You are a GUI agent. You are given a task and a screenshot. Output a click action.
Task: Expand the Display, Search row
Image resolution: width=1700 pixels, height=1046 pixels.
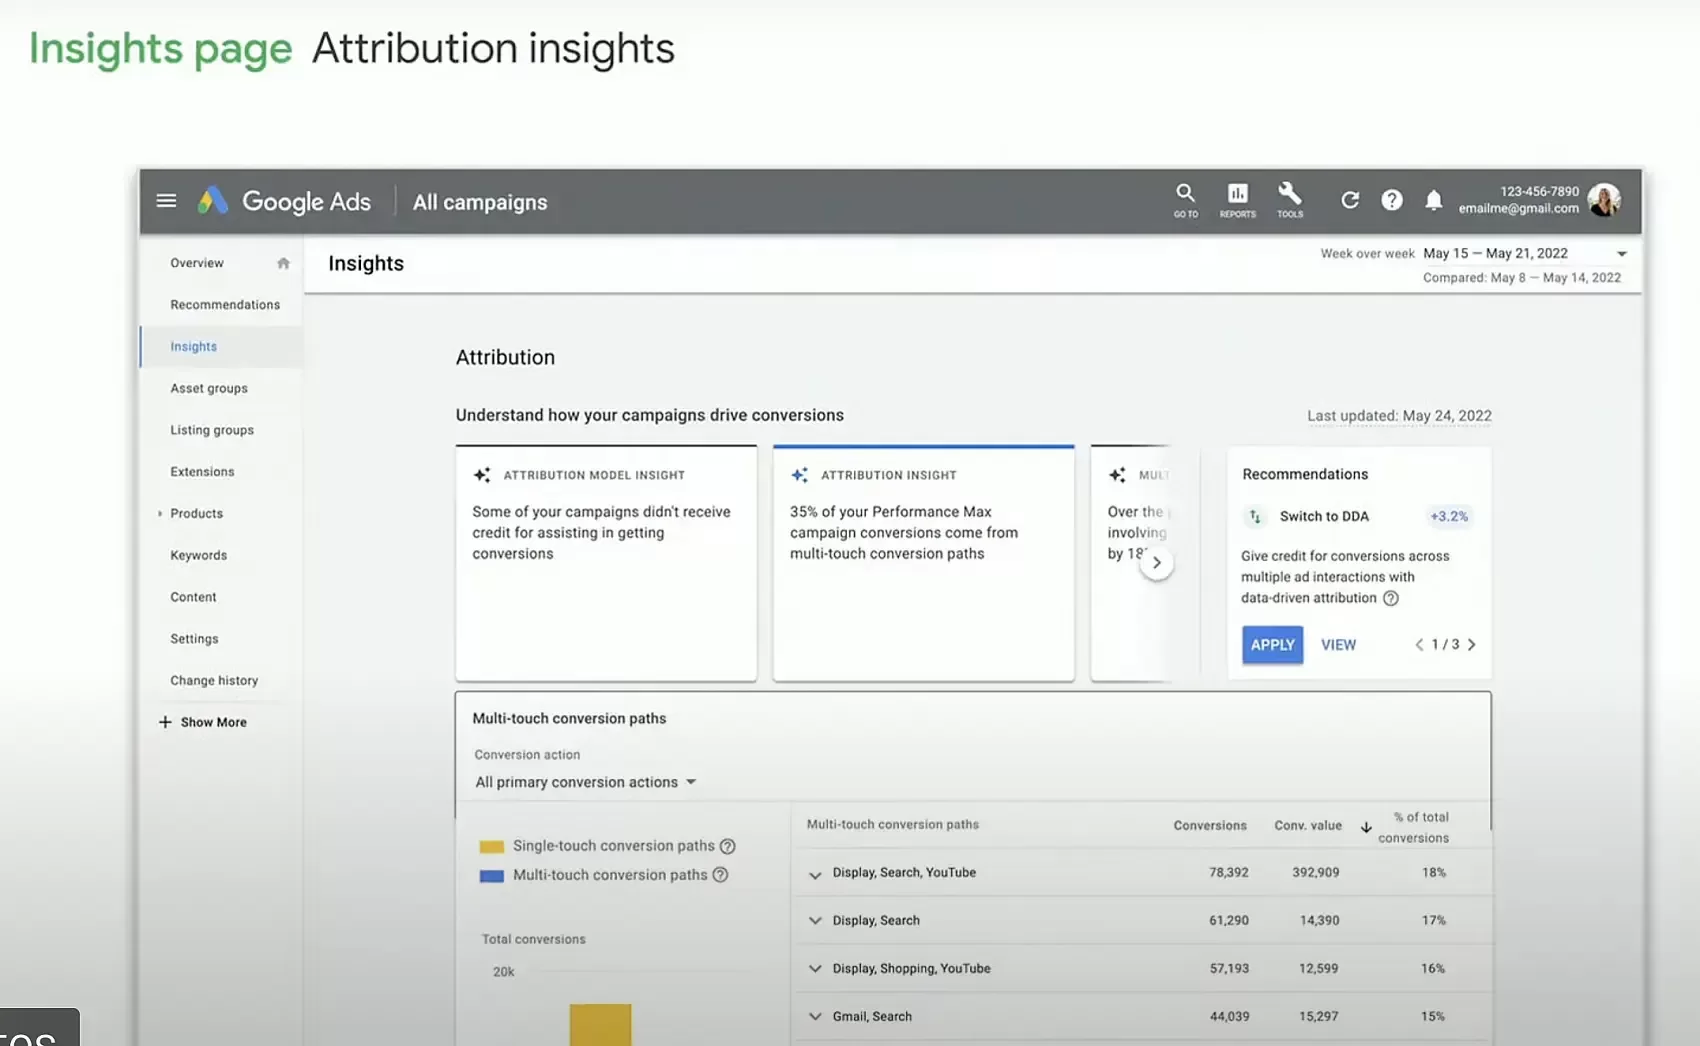click(x=815, y=921)
